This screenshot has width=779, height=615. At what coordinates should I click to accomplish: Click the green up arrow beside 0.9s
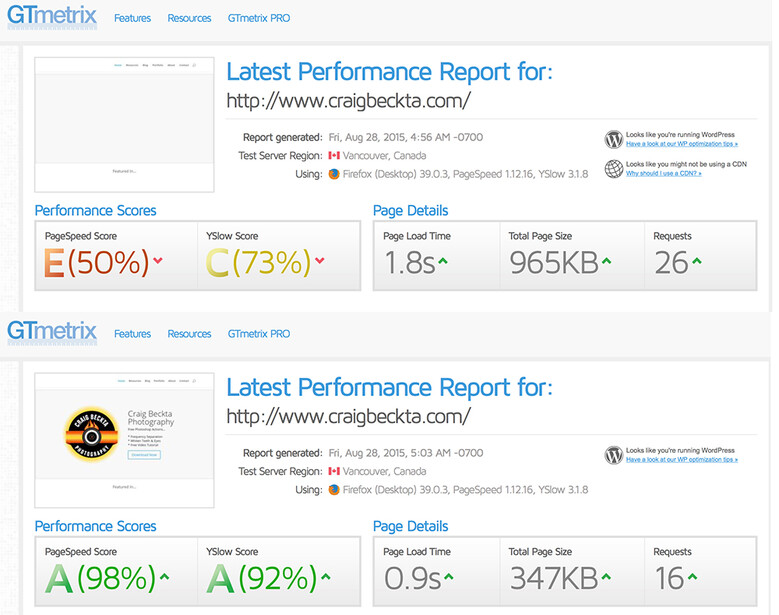(x=449, y=576)
